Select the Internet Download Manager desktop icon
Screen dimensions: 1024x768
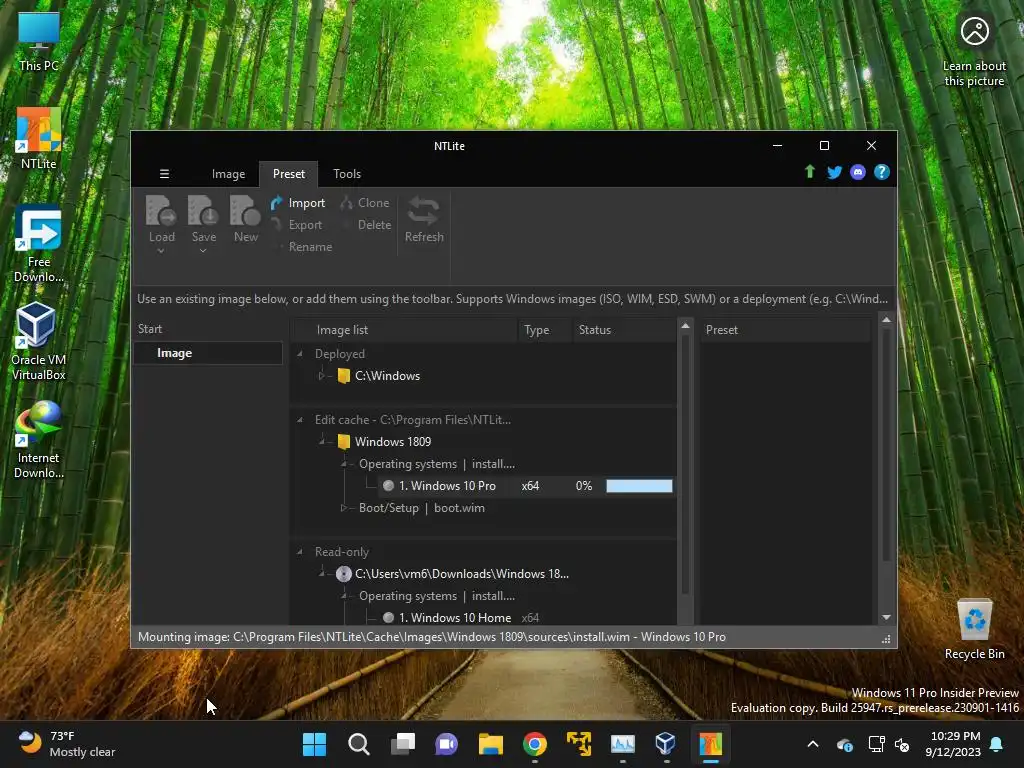39,440
